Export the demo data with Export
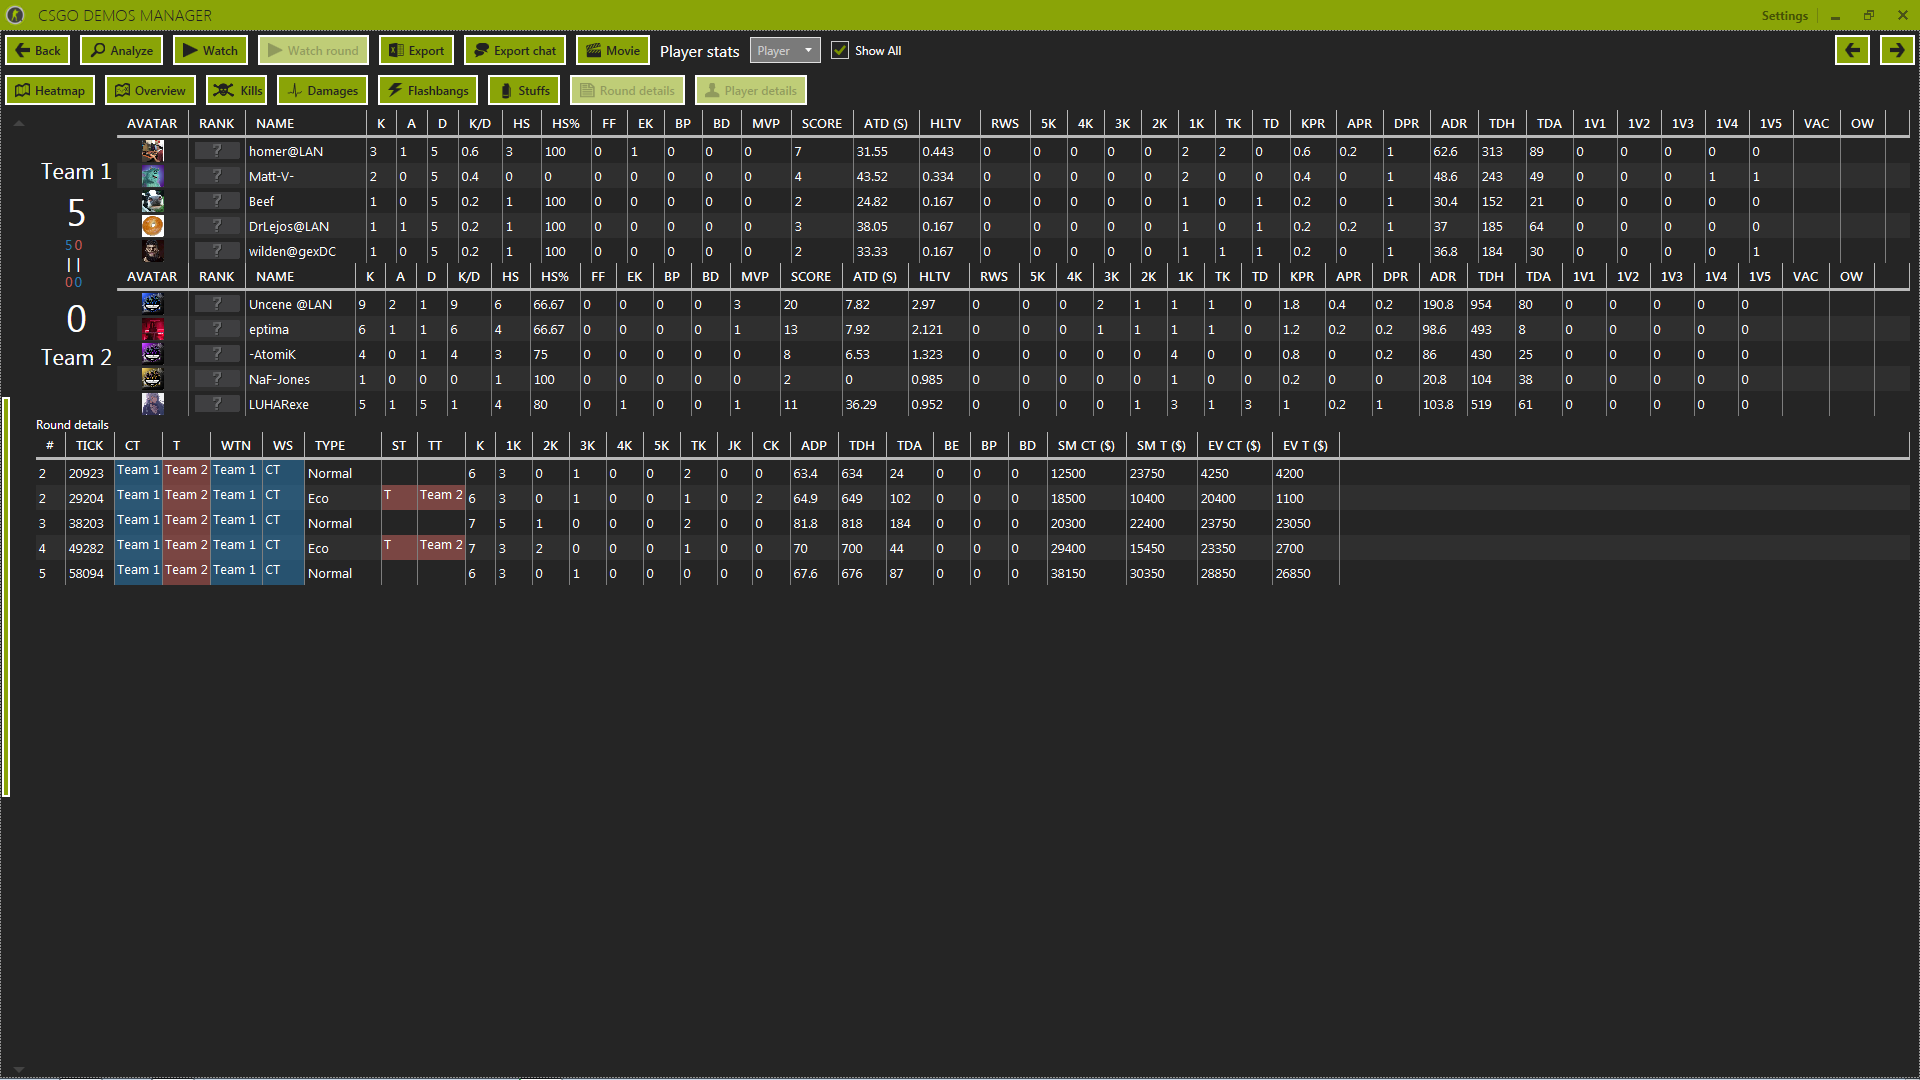Image resolution: width=1920 pixels, height=1080 pixels. tap(417, 50)
